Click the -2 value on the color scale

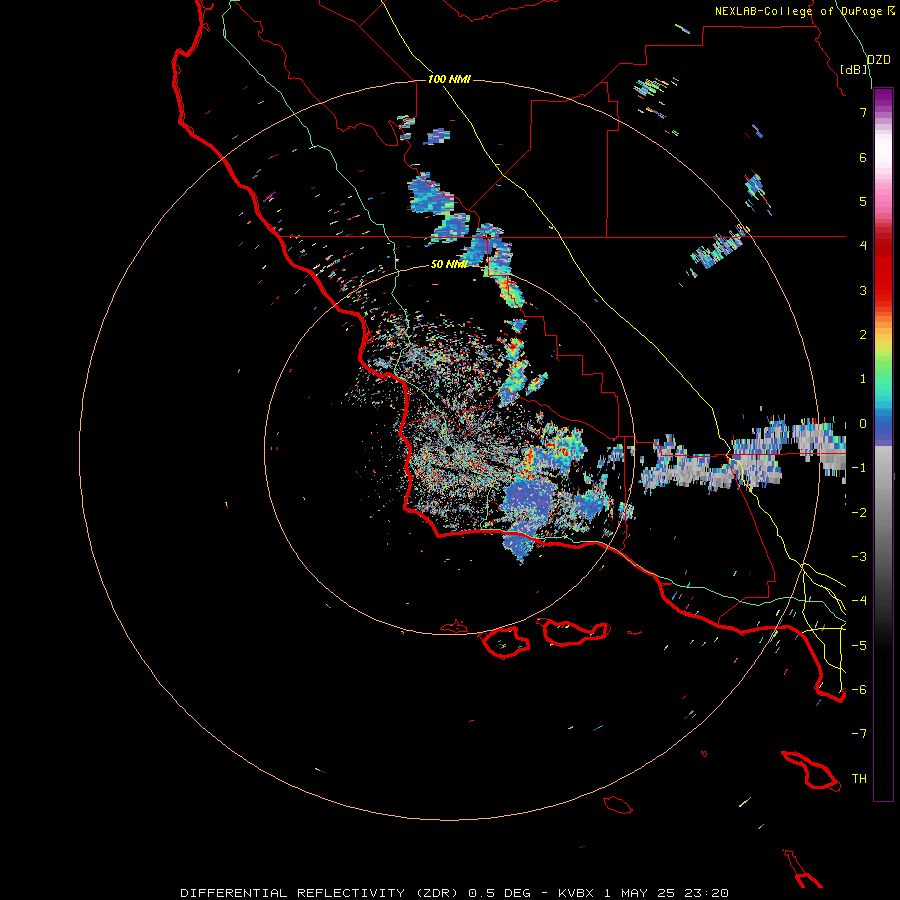(859, 513)
